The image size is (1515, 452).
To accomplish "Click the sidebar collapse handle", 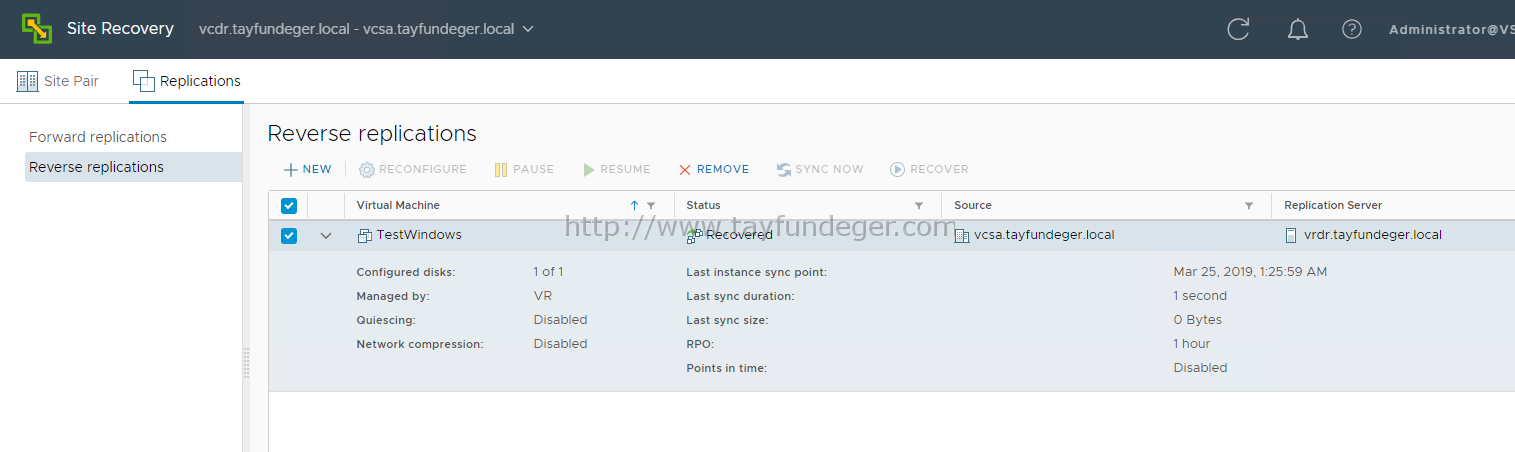I will point(246,363).
